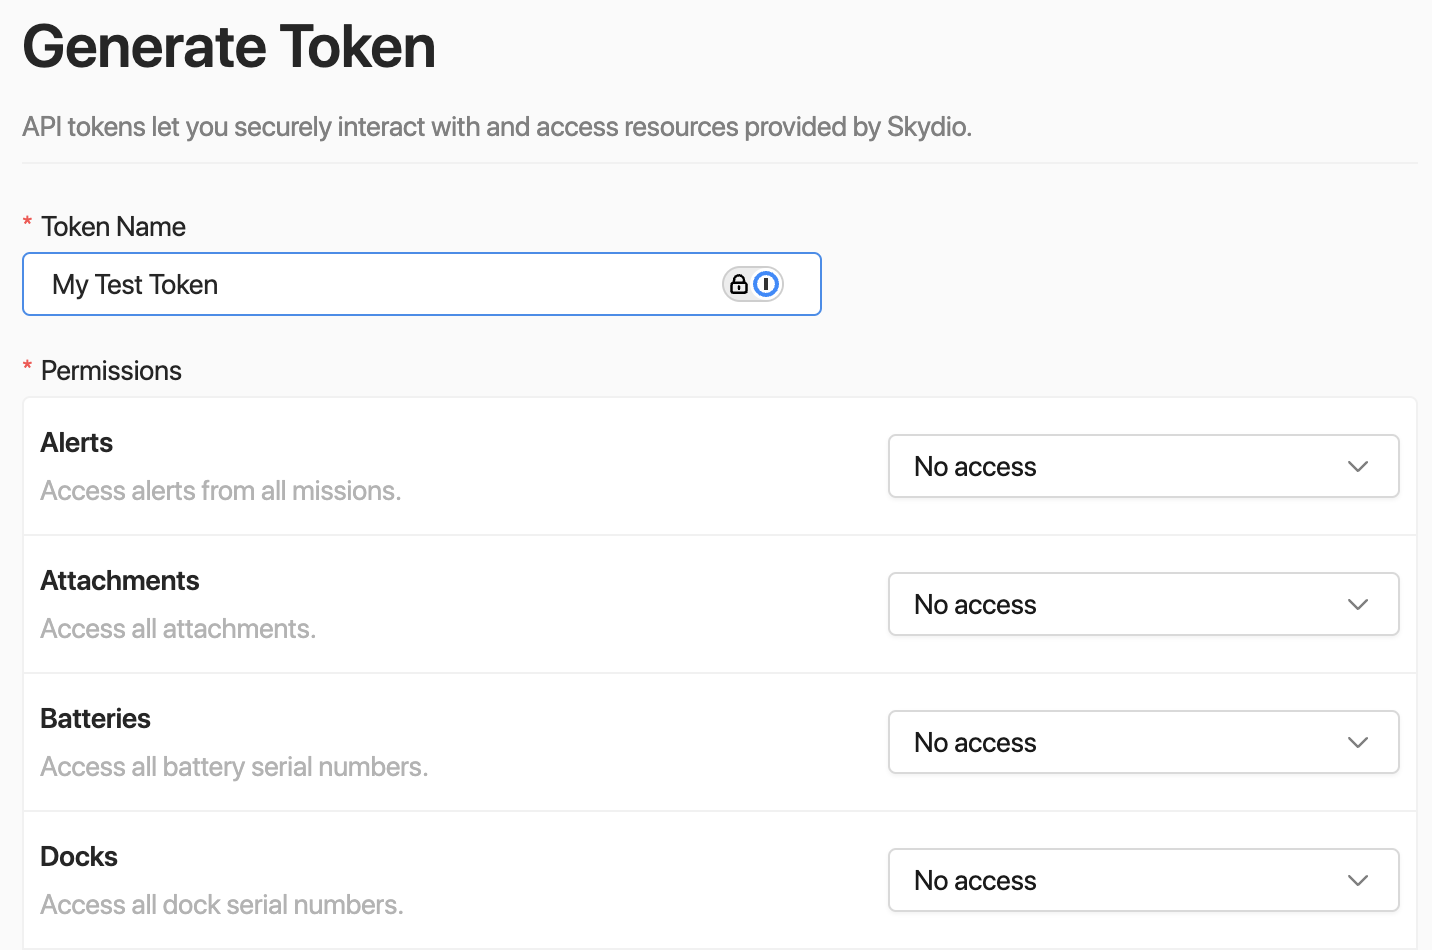The height and width of the screenshot is (950, 1432).
Task: Click 'Access alerts from all missions.' description
Action: (x=221, y=491)
